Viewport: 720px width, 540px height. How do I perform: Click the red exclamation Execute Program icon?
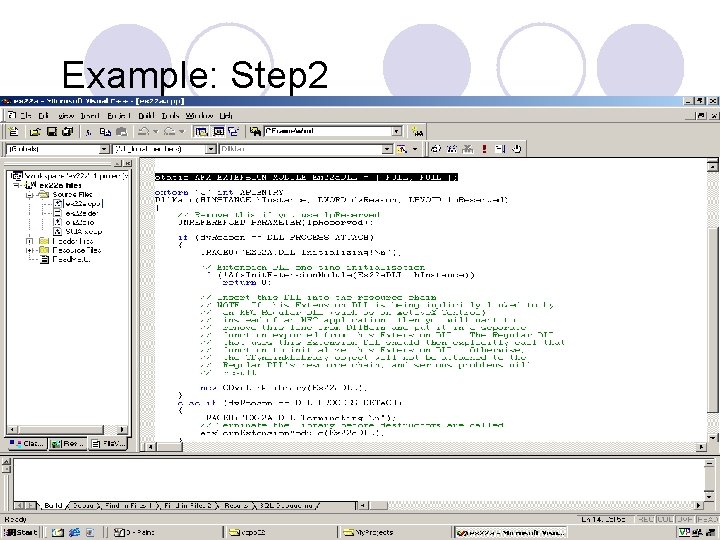484,149
